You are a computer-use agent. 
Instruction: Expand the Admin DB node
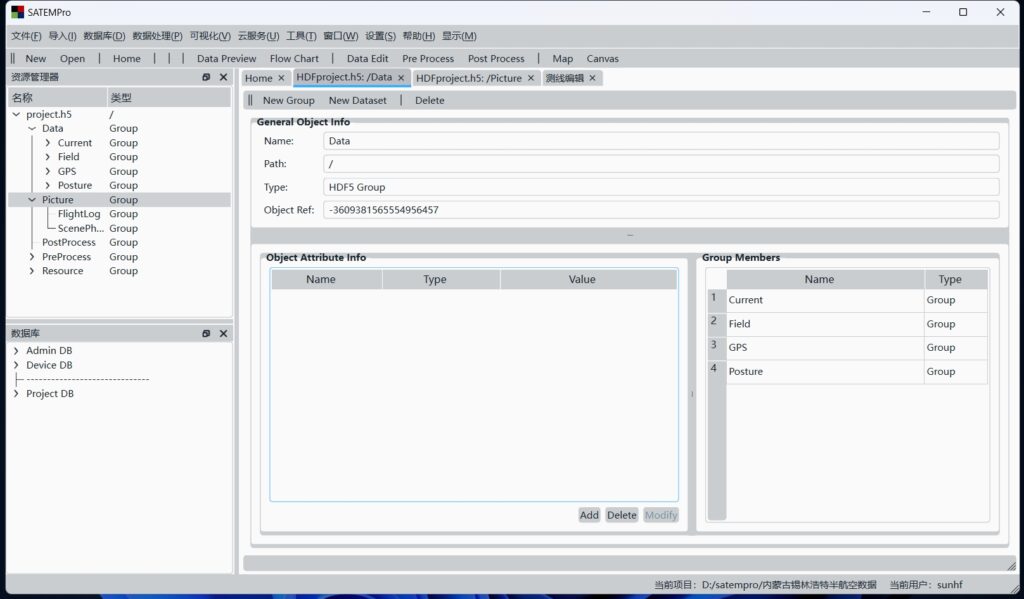(16, 351)
